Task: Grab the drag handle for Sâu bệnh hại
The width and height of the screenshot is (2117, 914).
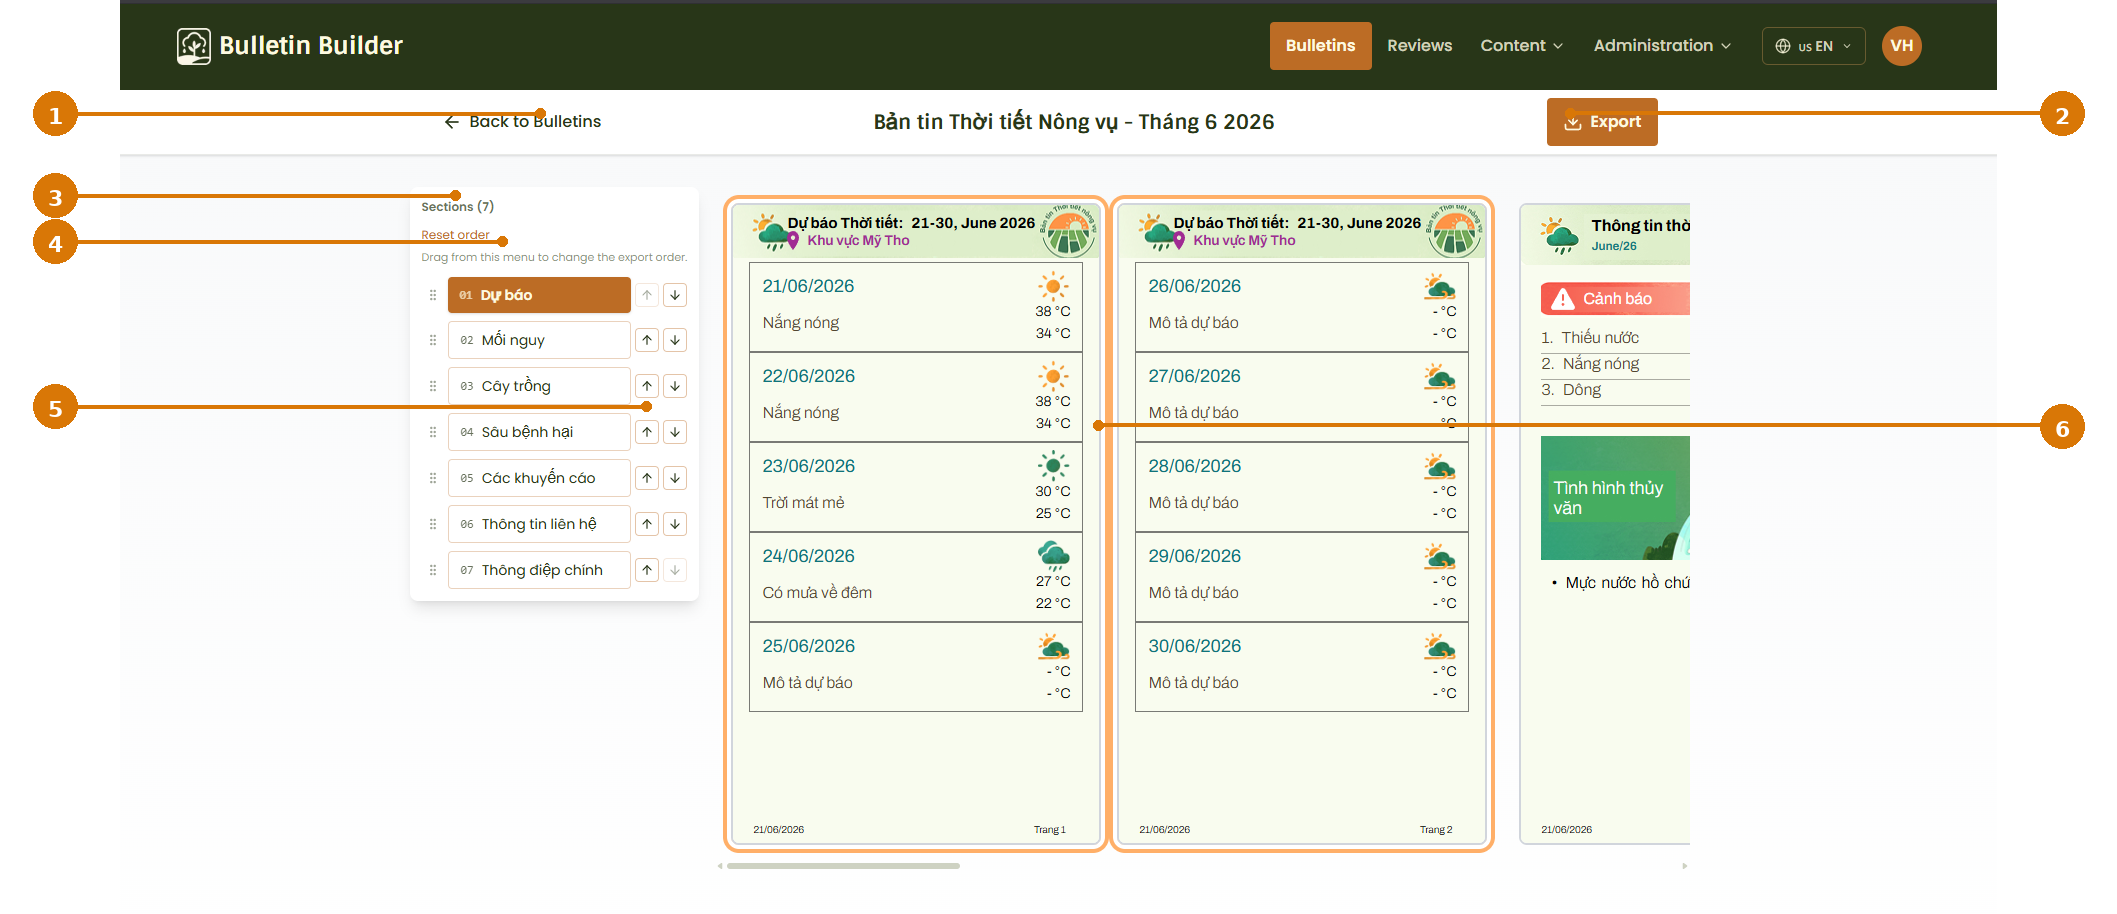Action: (433, 432)
